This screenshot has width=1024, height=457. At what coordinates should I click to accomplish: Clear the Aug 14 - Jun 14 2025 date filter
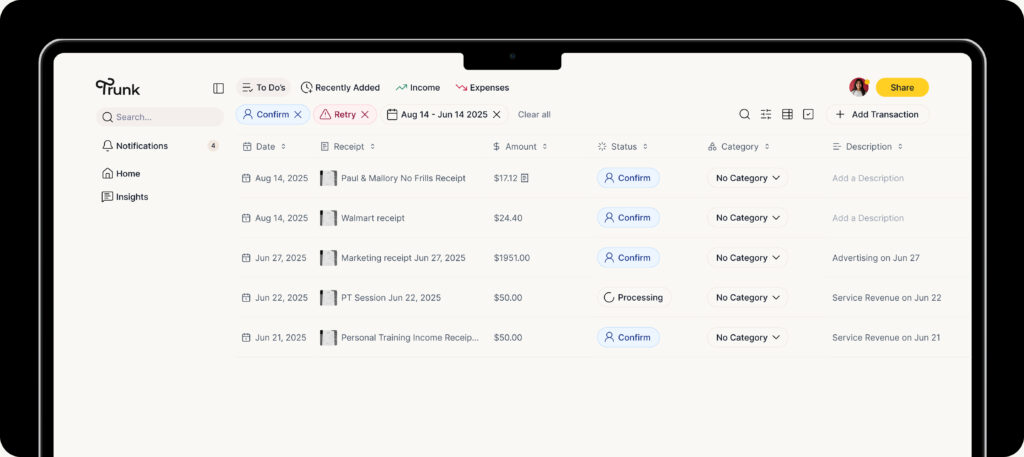pos(496,115)
